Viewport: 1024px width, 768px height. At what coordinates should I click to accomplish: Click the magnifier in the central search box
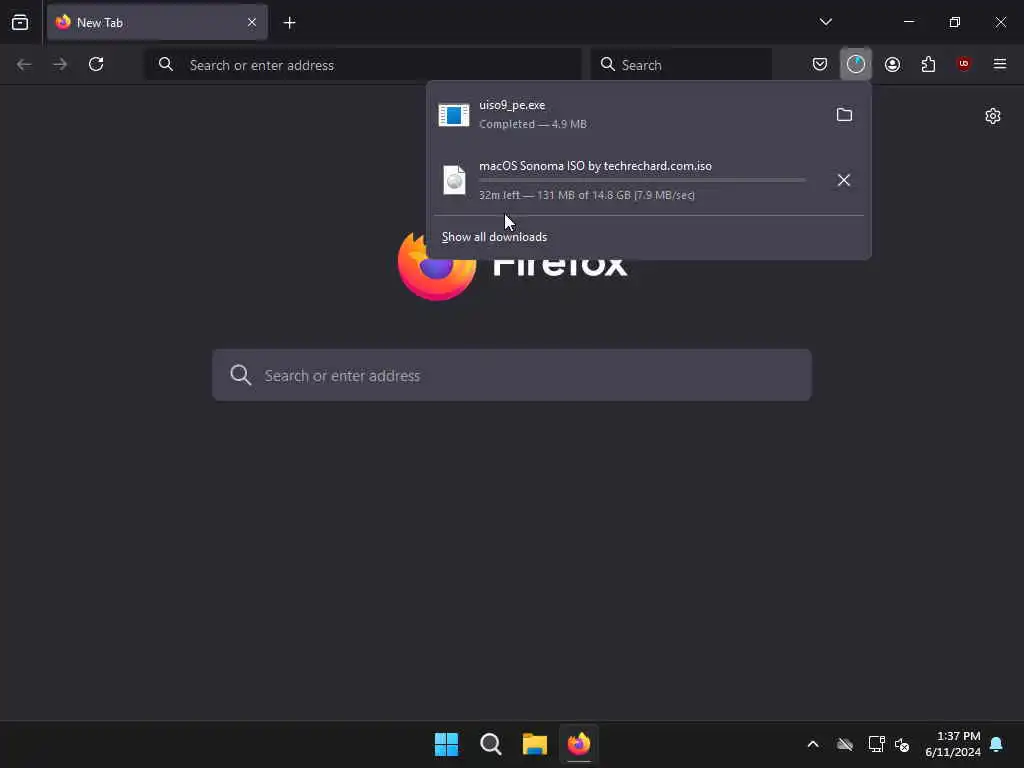tap(240, 375)
